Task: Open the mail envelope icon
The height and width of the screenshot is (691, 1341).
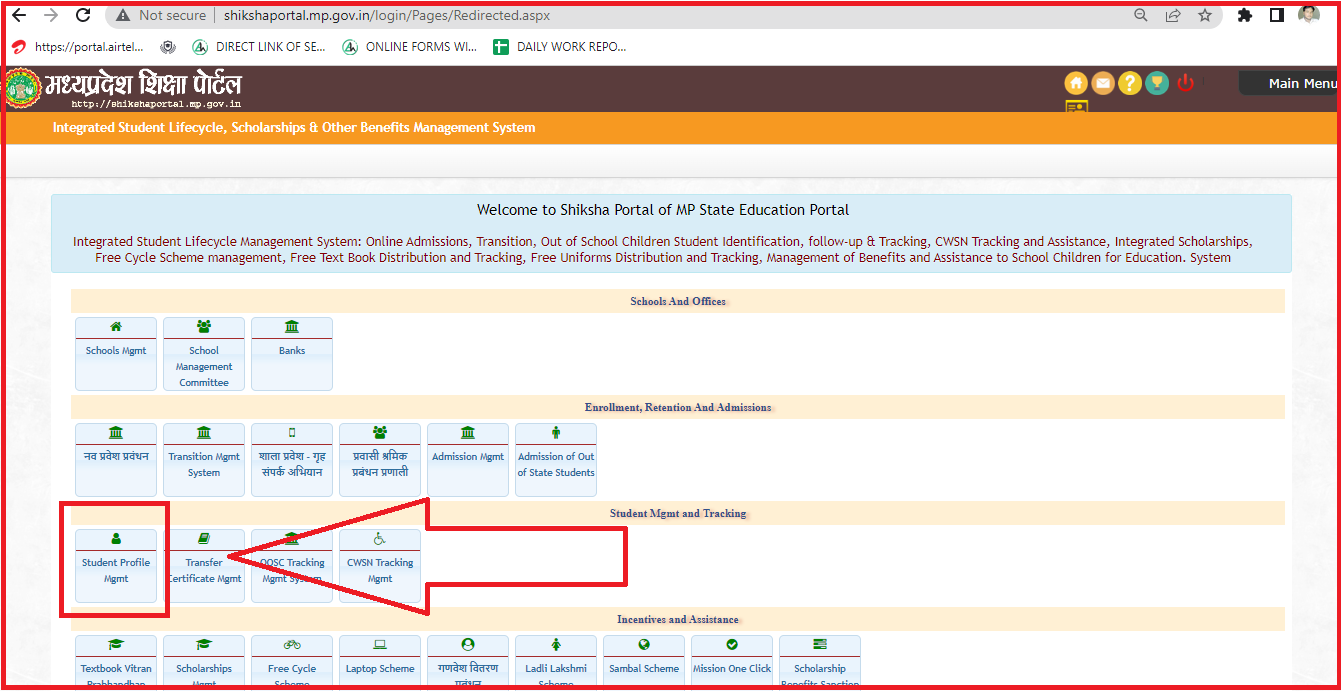Action: 1103,84
